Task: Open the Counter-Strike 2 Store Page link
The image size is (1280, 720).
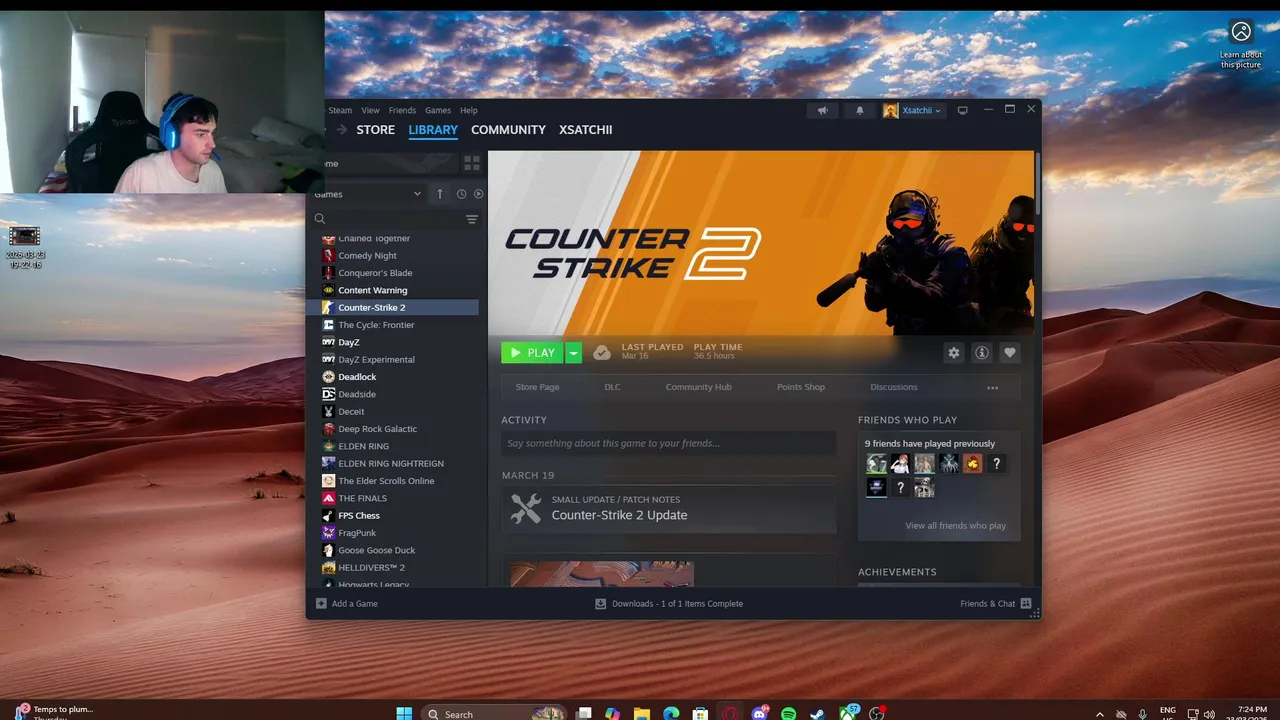Action: point(537,387)
